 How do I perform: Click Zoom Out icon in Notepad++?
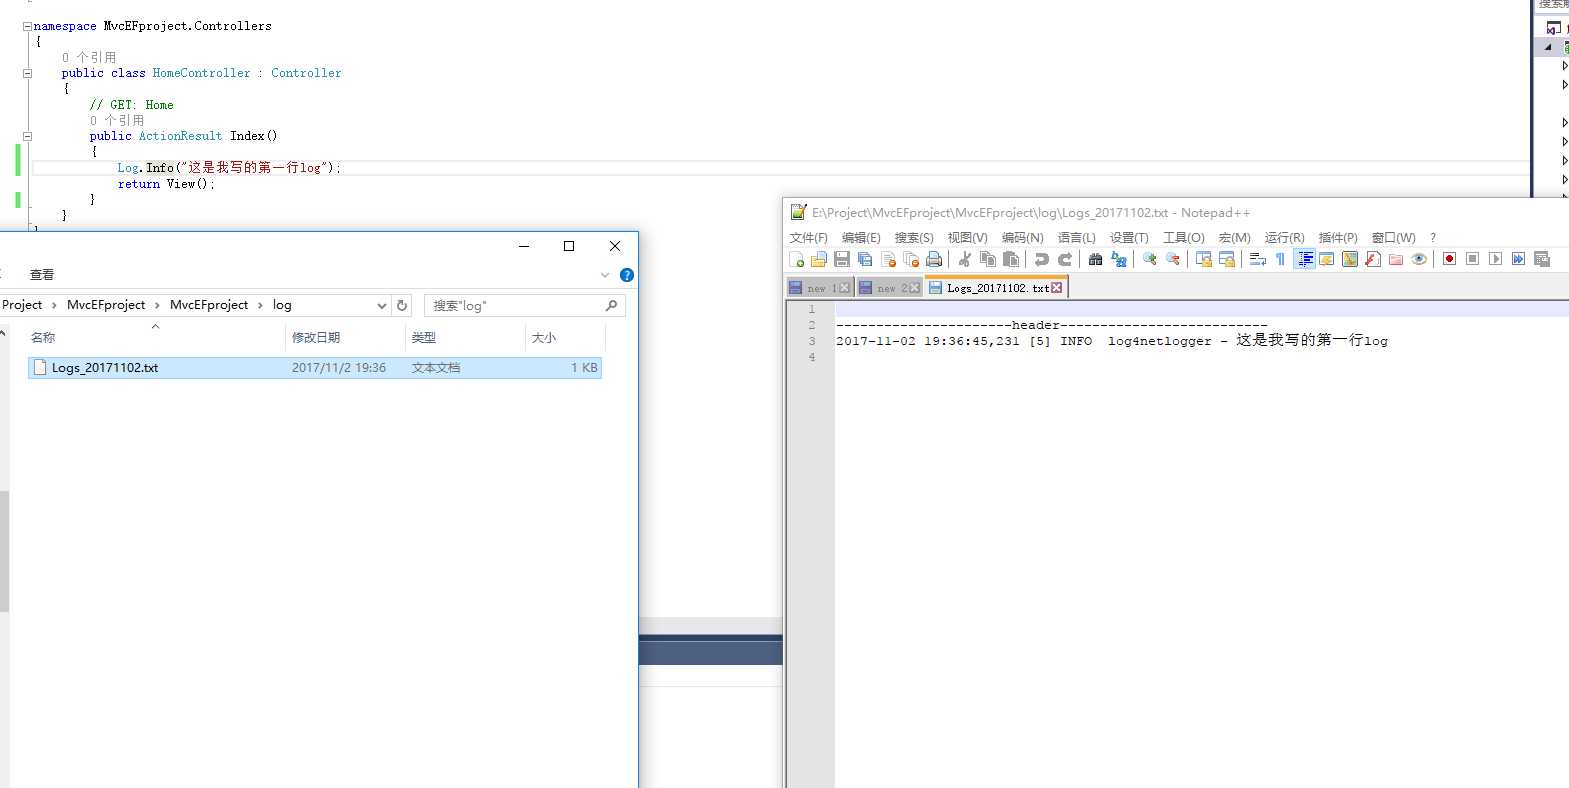coord(1173,259)
